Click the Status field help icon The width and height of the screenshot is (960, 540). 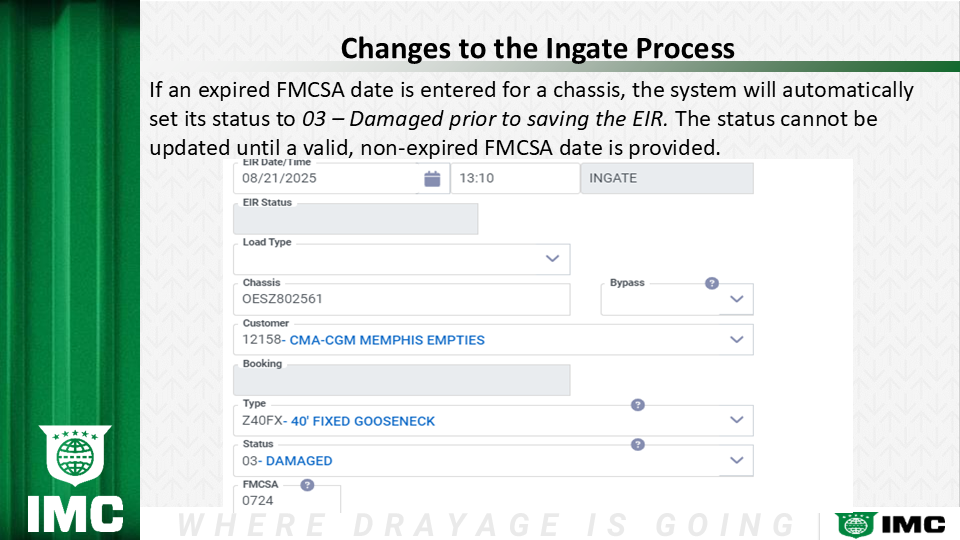[x=638, y=444]
